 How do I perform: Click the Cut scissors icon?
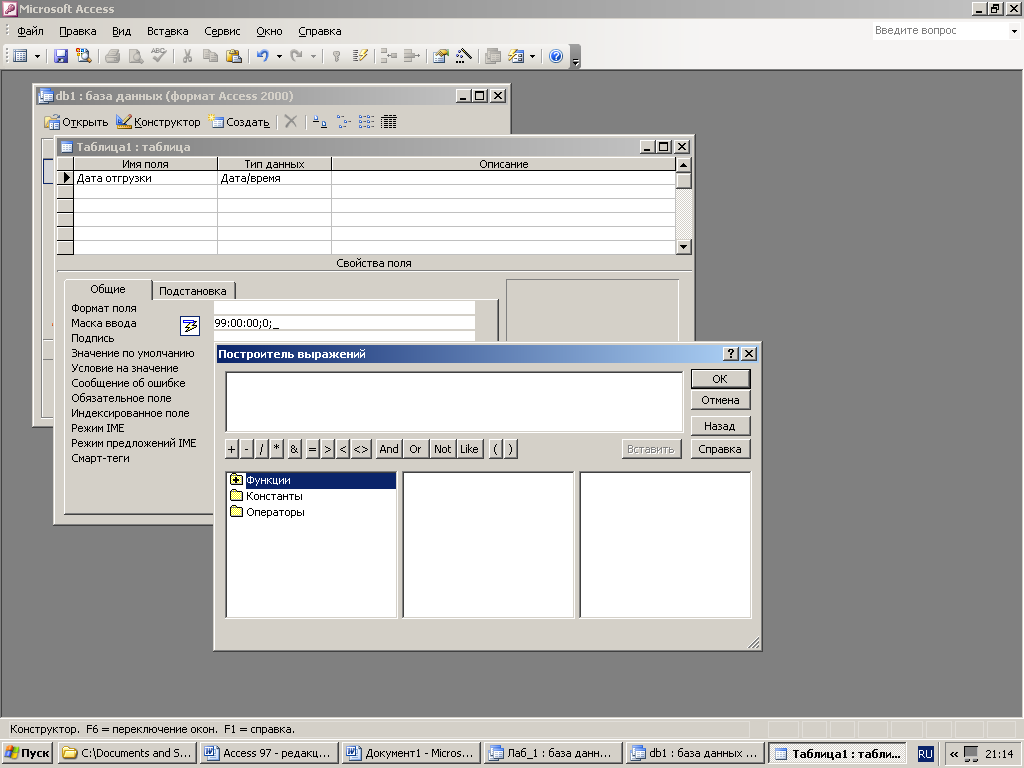pos(187,56)
